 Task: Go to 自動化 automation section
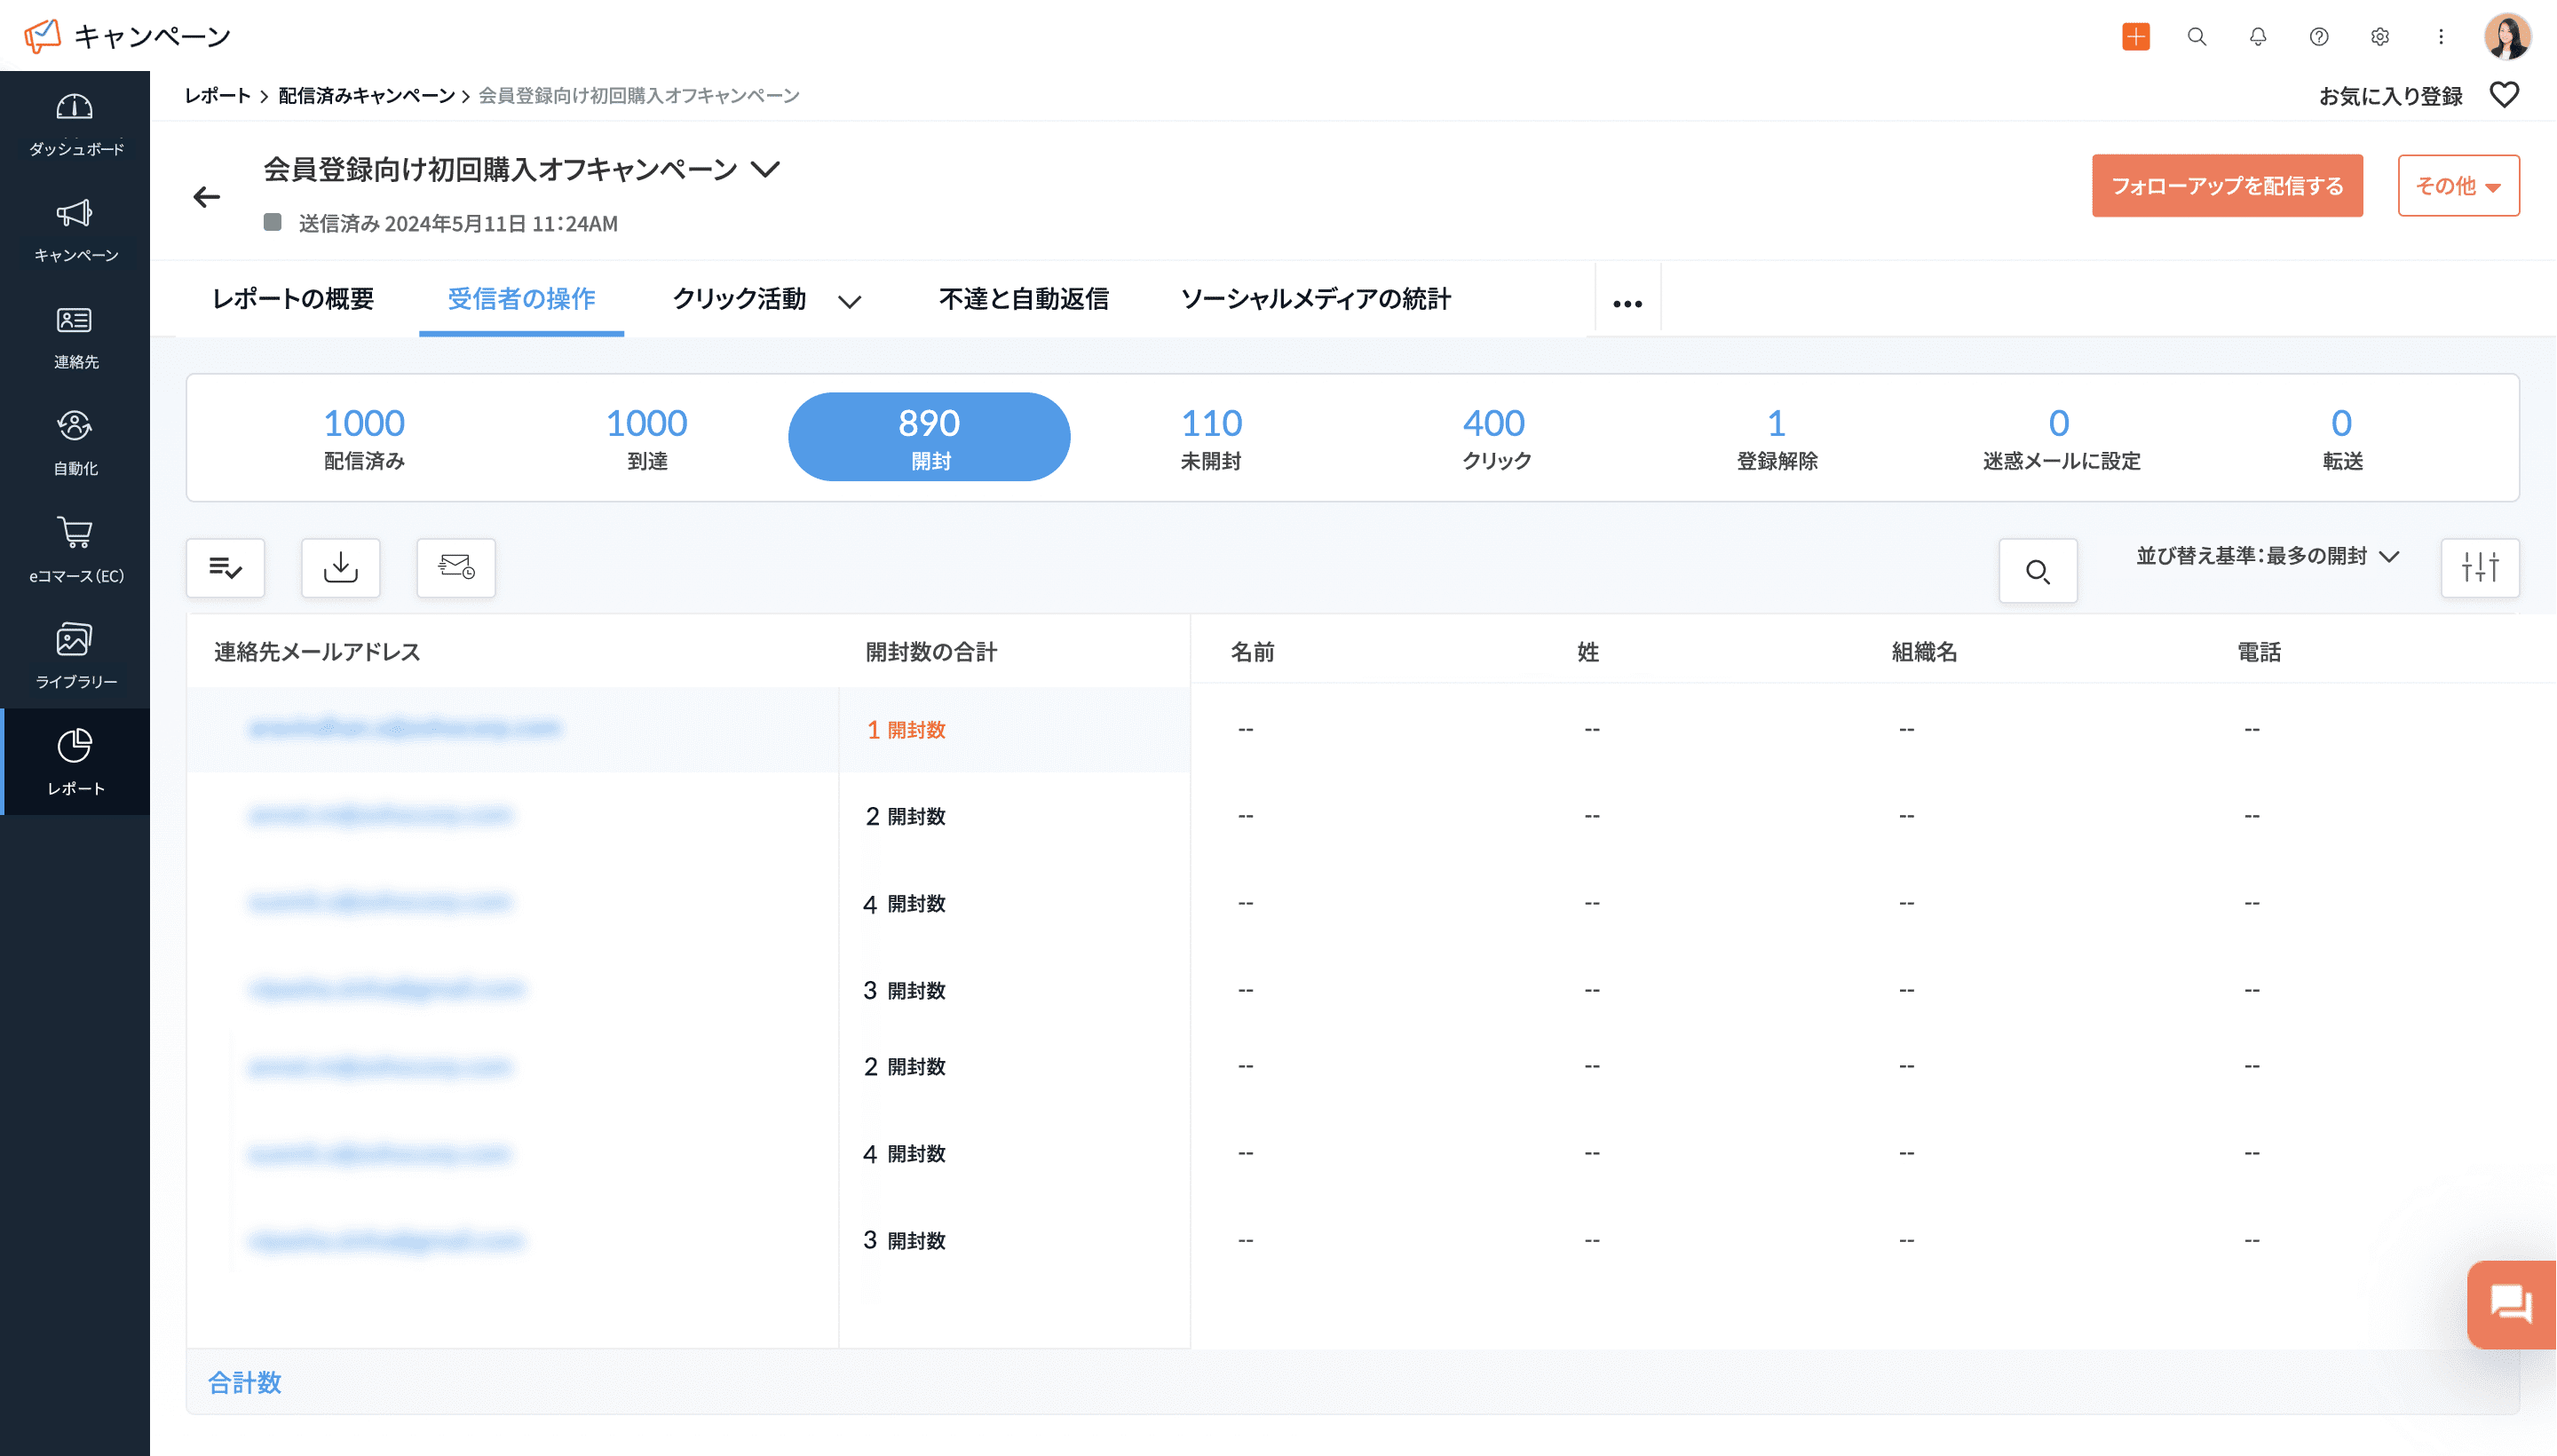[75, 427]
